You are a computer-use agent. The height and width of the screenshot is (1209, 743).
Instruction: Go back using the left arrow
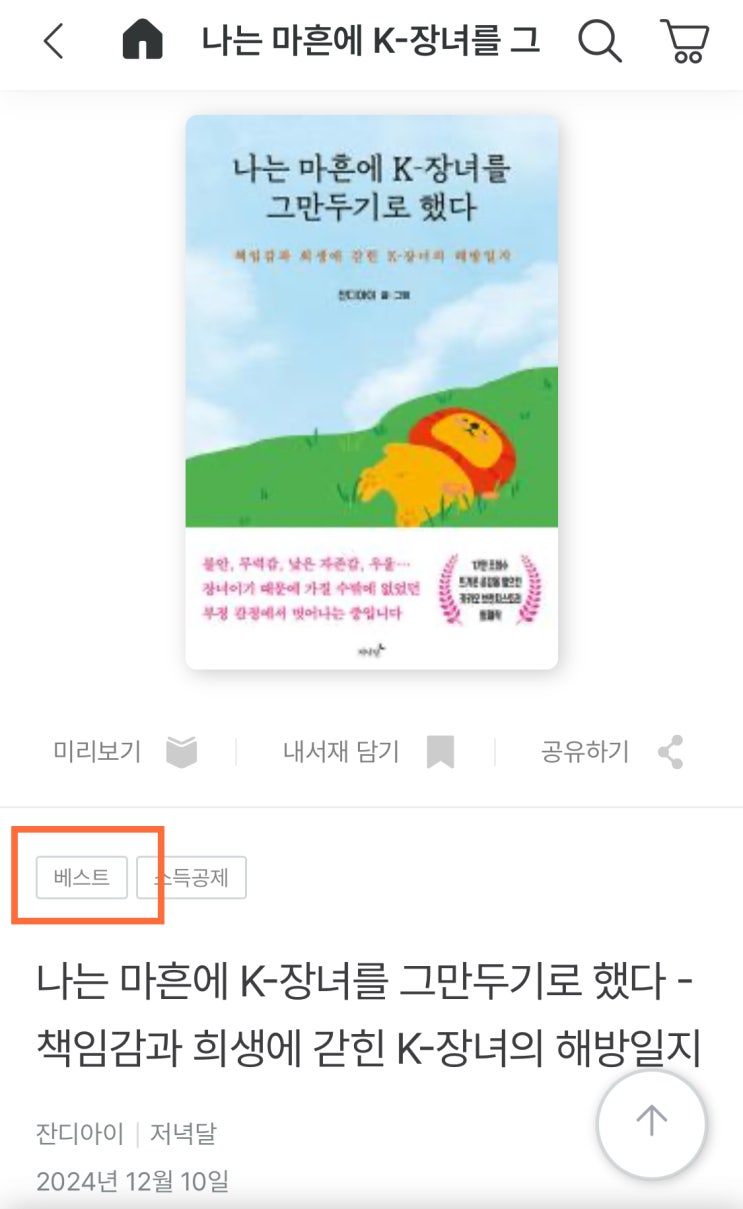pos(53,41)
